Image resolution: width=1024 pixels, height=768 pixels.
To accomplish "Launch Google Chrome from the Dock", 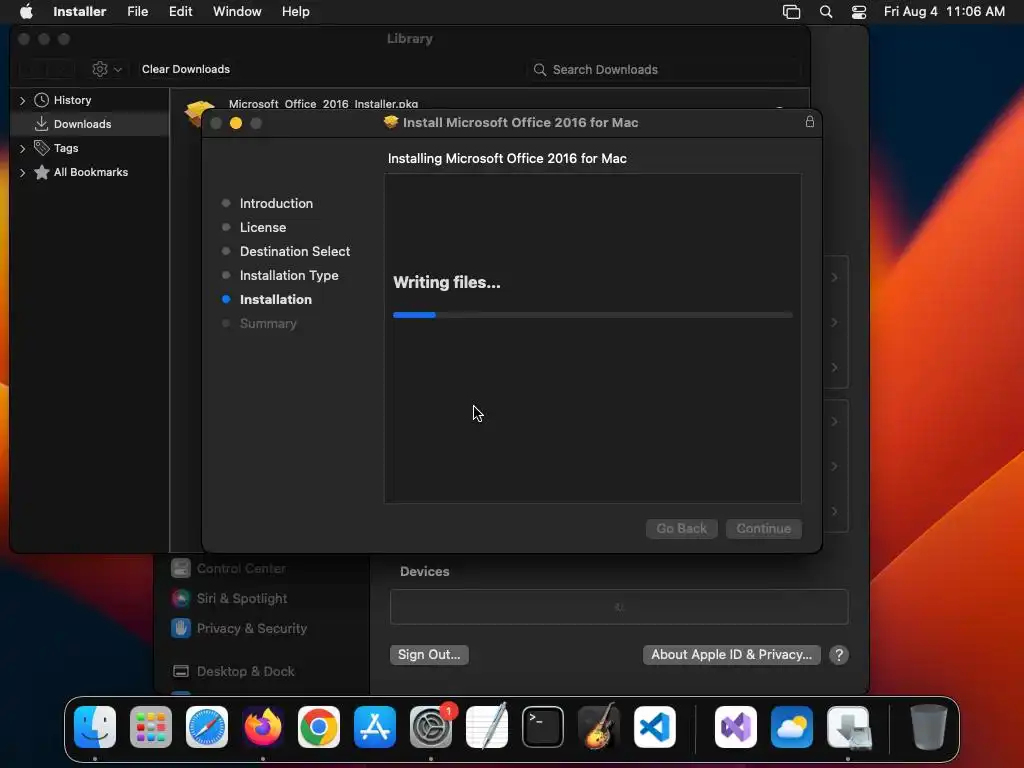I will [x=319, y=726].
